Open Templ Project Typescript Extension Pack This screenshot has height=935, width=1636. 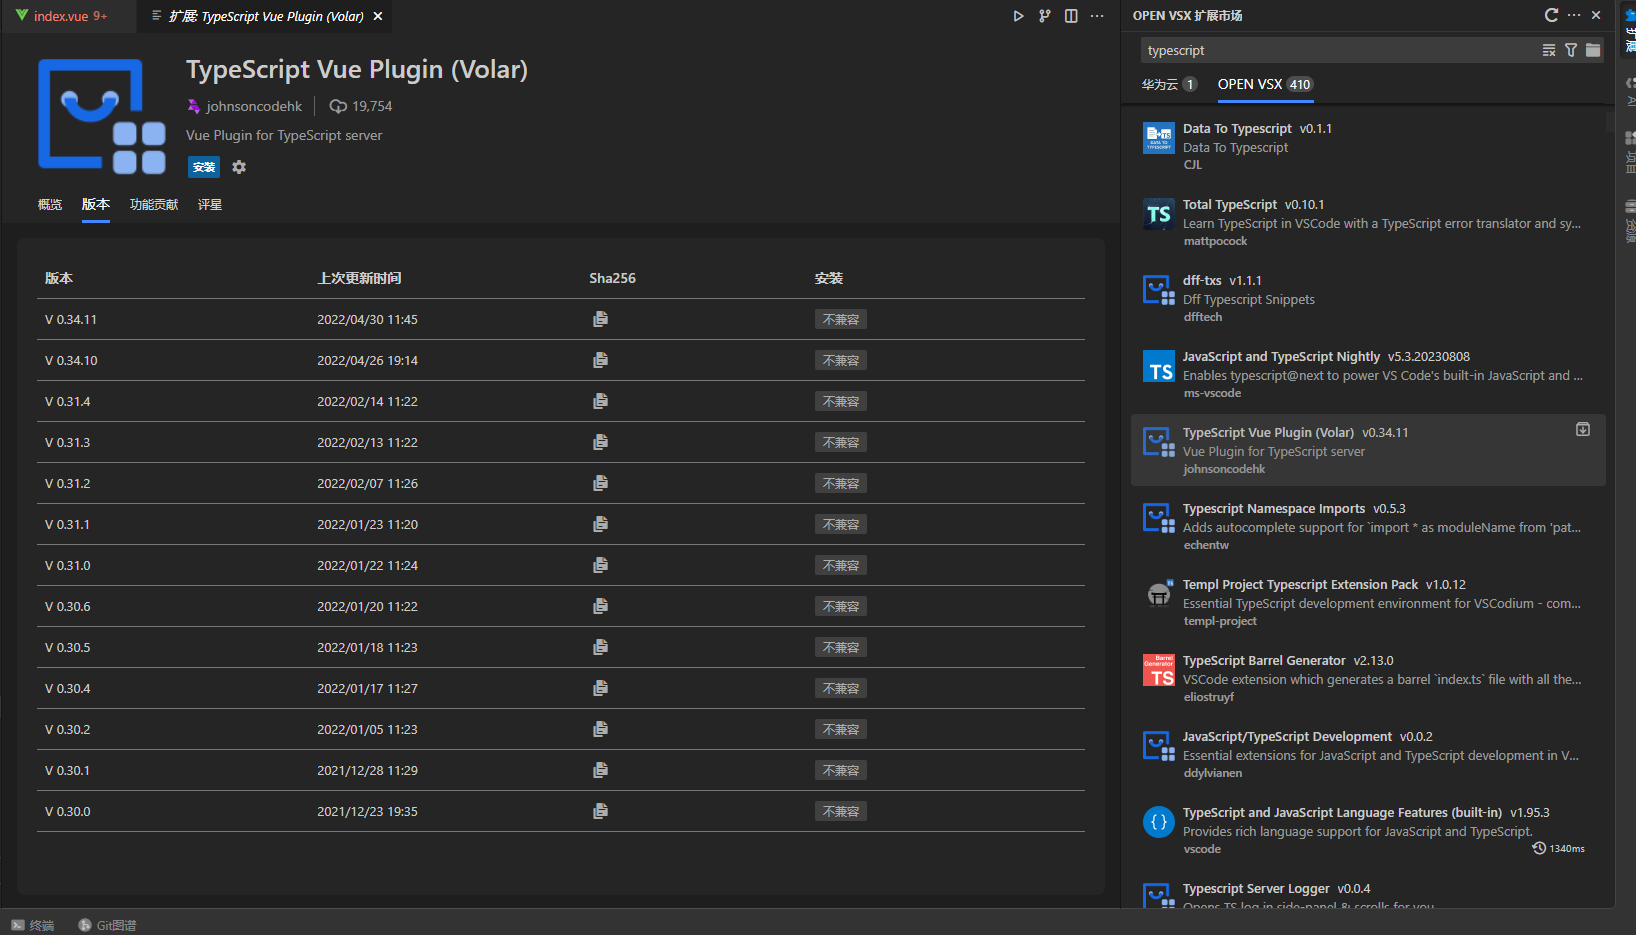[1368, 602]
